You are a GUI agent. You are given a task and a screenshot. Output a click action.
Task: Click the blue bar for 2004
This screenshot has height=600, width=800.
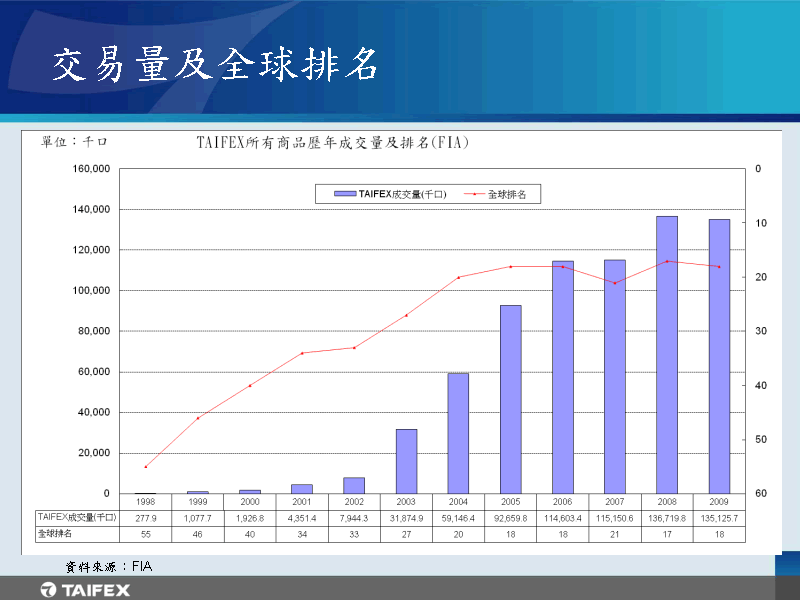458,433
